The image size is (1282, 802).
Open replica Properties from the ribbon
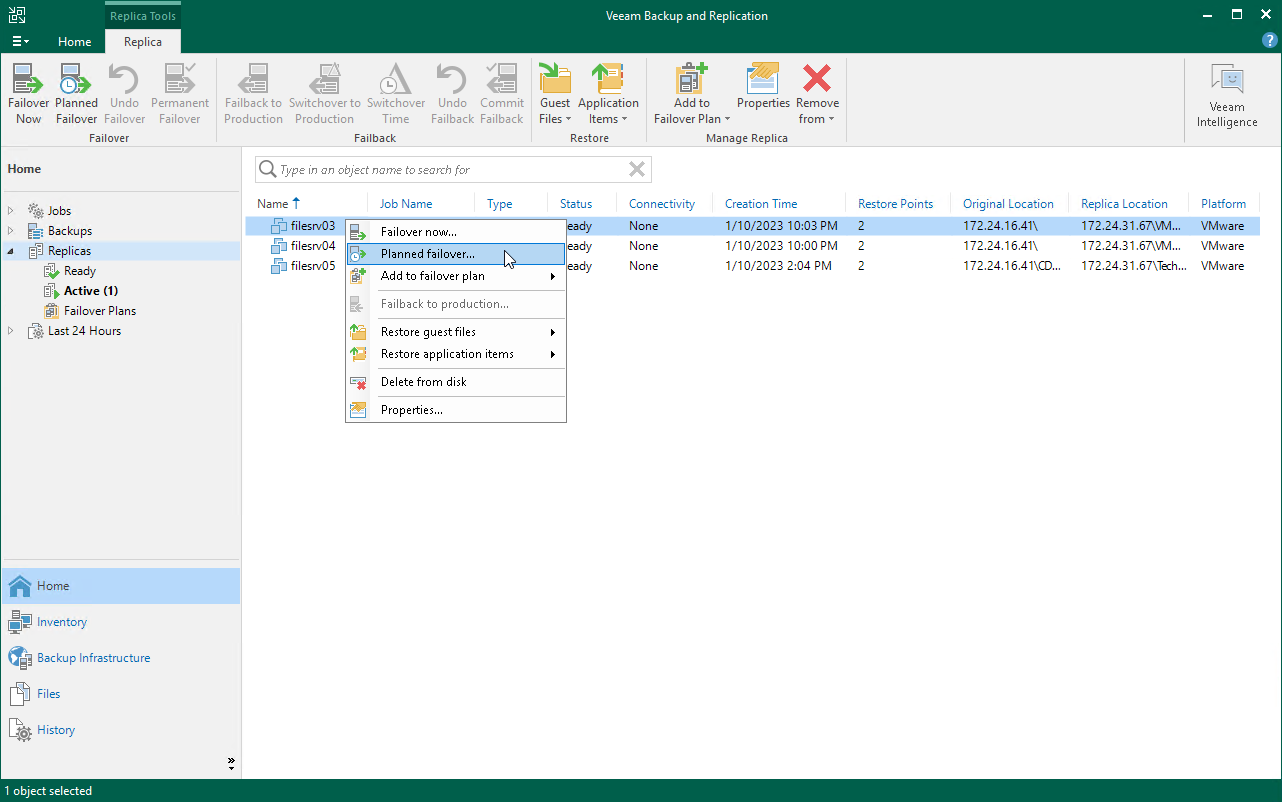pyautogui.click(x=763, y=86)
